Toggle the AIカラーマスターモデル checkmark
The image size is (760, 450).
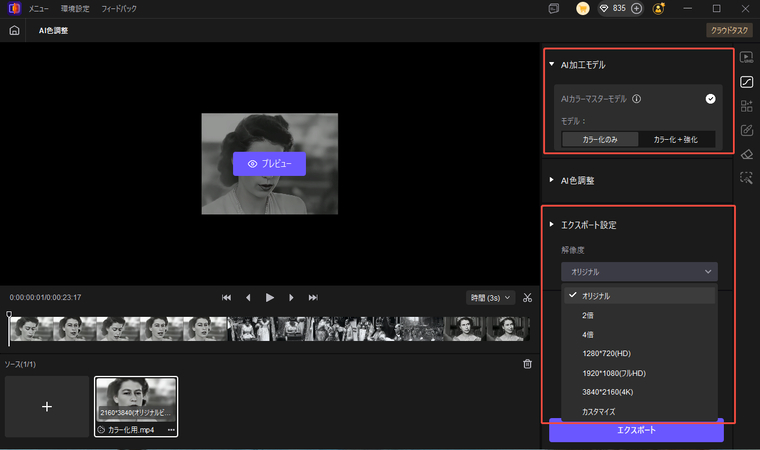[x=711, y=99]
